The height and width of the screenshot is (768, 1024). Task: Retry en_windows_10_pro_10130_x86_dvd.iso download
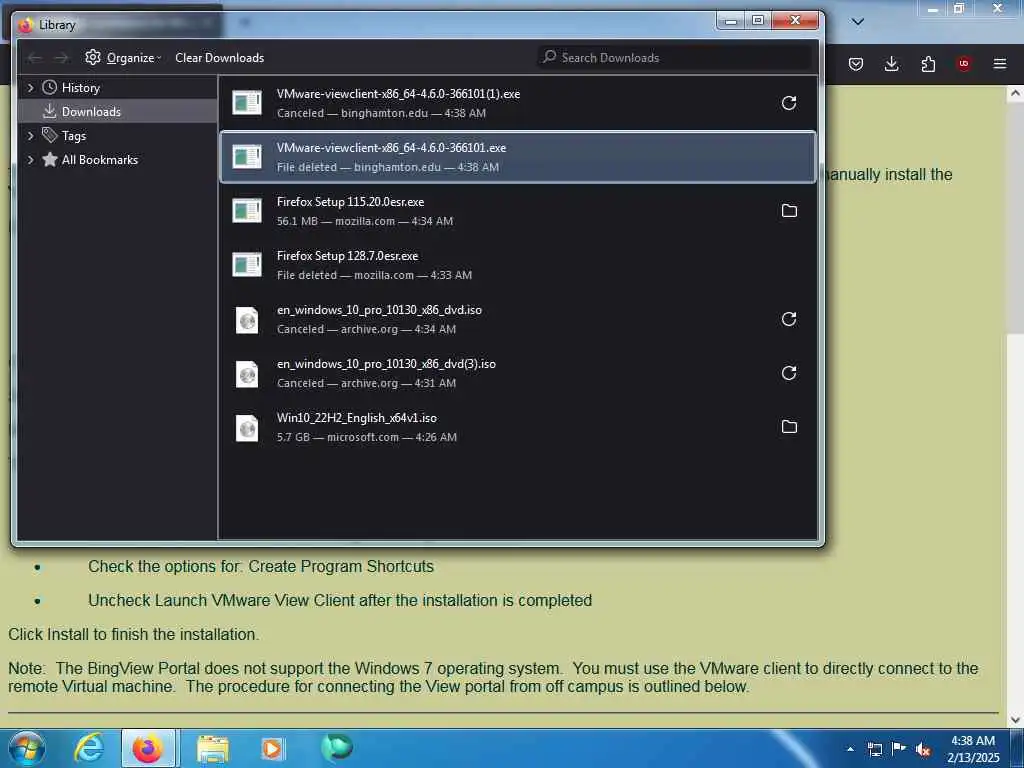(789, 319)
